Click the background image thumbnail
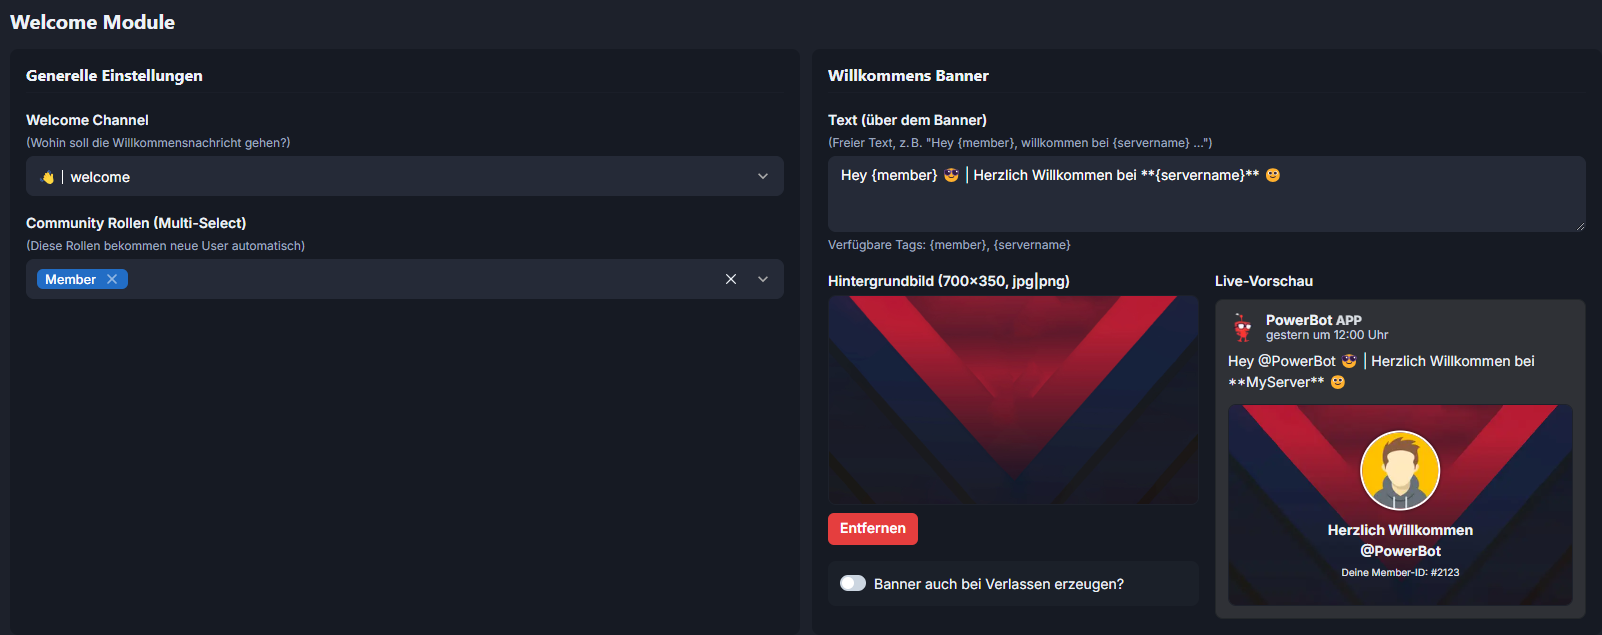Viewport: 1602px width, 635px height. [x=1013, y=400]
